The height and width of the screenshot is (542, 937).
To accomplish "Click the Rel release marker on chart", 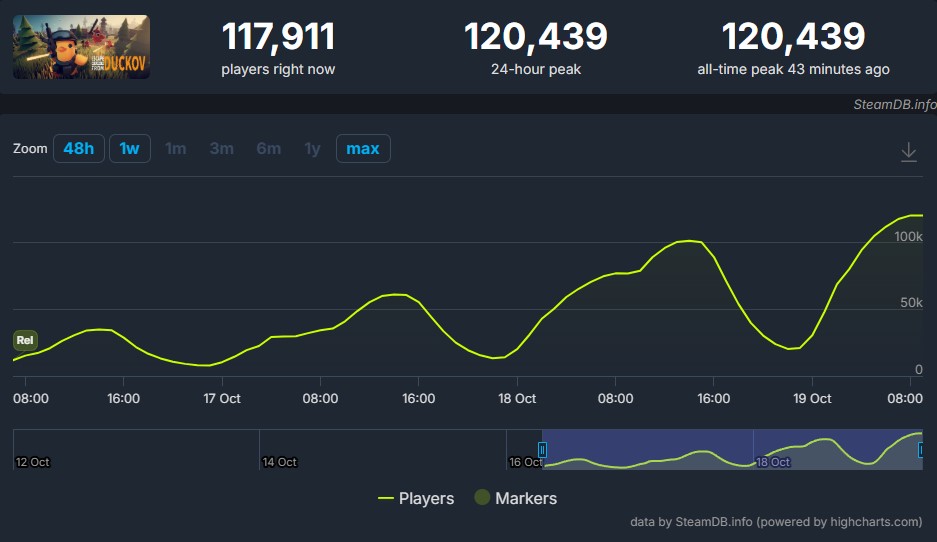I will (25, 340).
